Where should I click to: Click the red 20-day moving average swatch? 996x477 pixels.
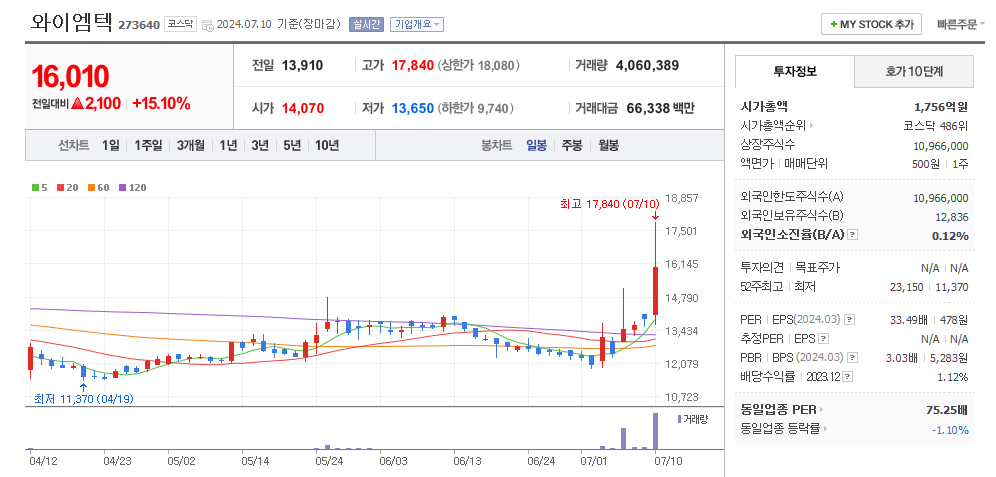coord(60,187)
